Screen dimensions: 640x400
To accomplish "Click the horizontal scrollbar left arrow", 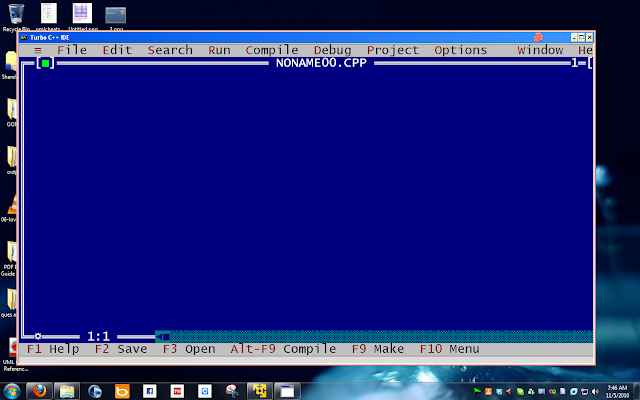I will (x=159, y=336).
